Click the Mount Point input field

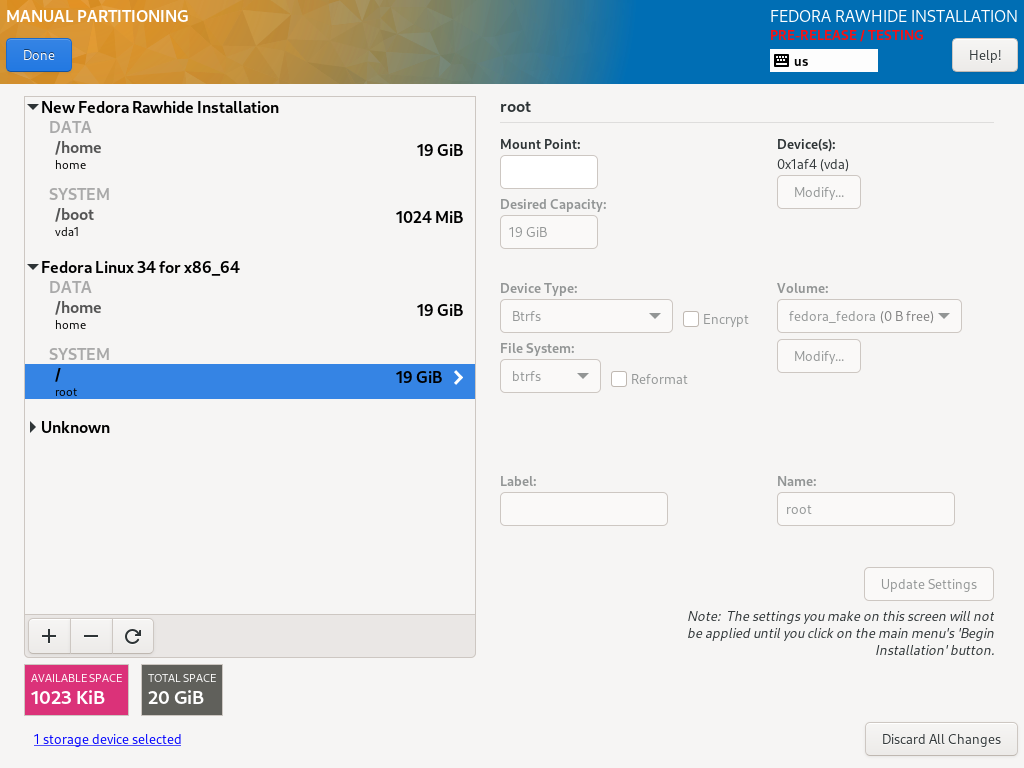point(549,172)
